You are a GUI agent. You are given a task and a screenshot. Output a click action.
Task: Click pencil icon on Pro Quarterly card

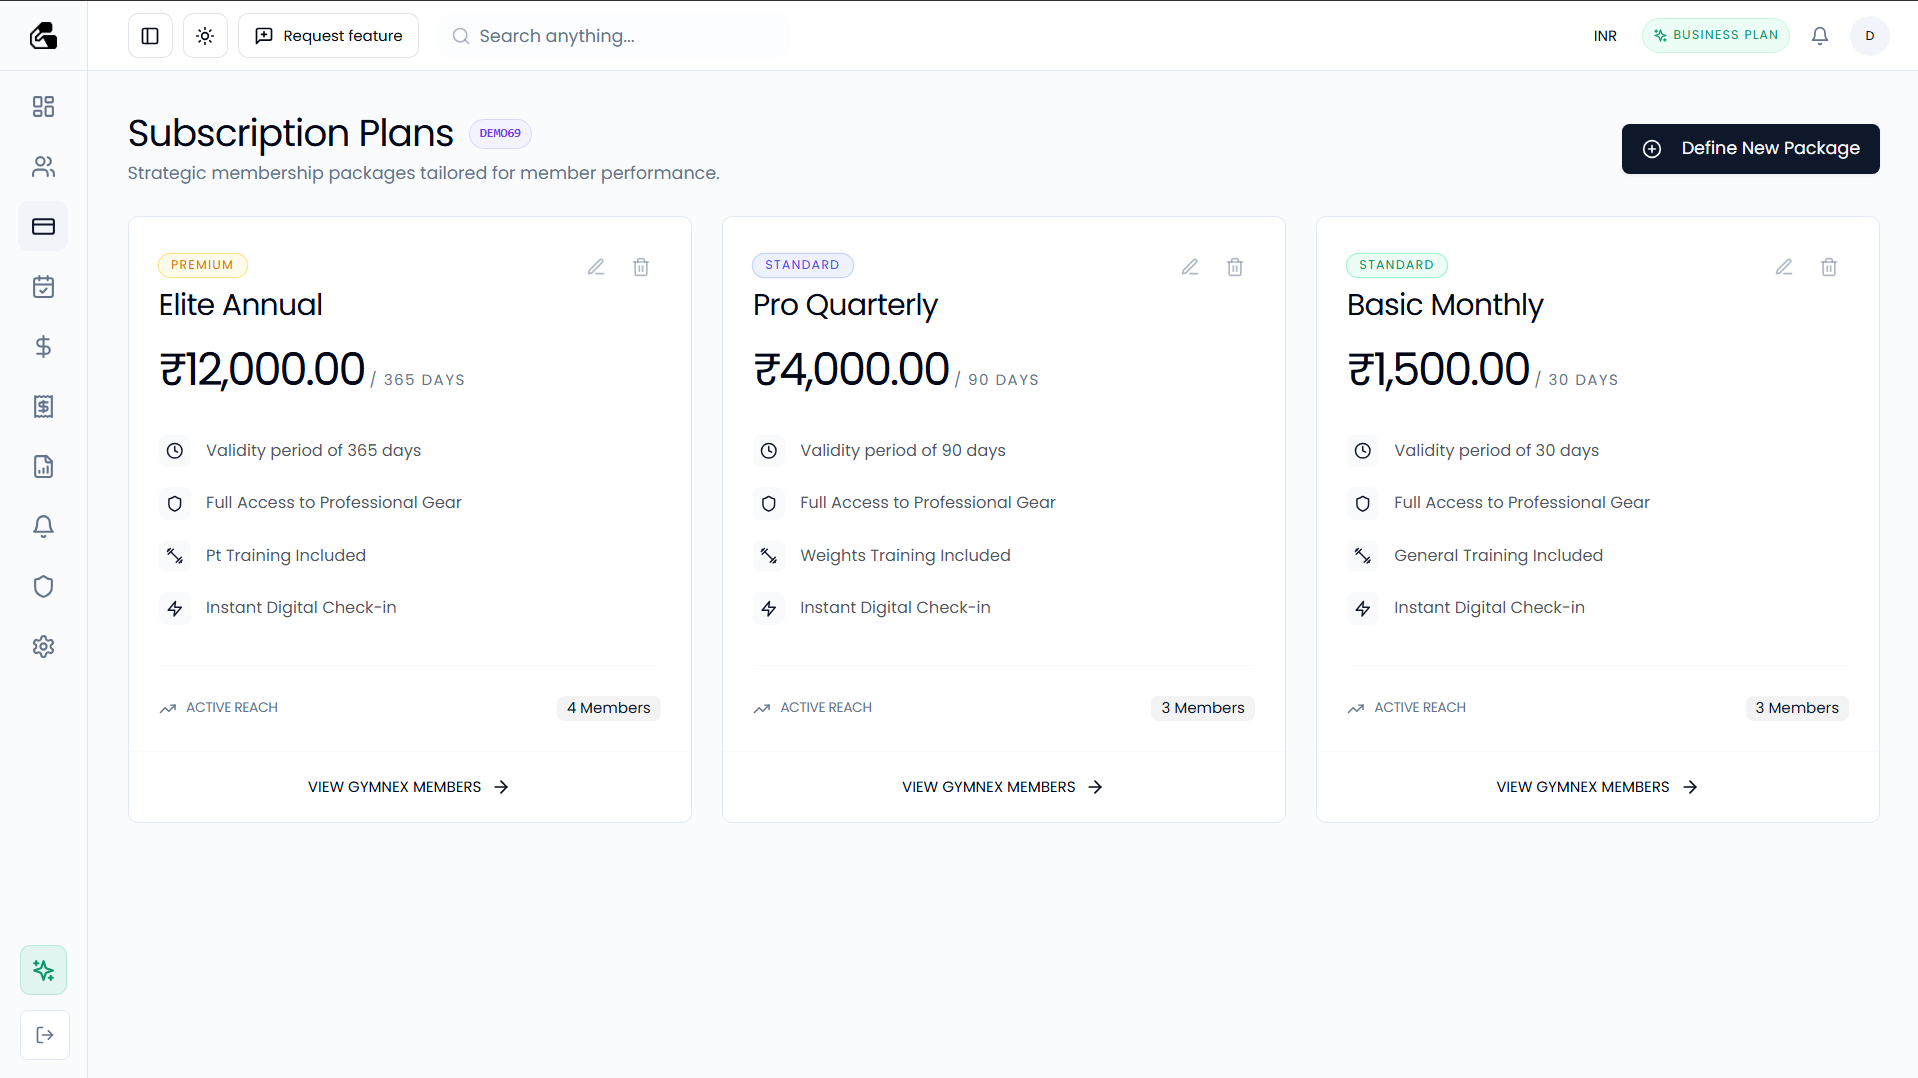[1190, 267]
